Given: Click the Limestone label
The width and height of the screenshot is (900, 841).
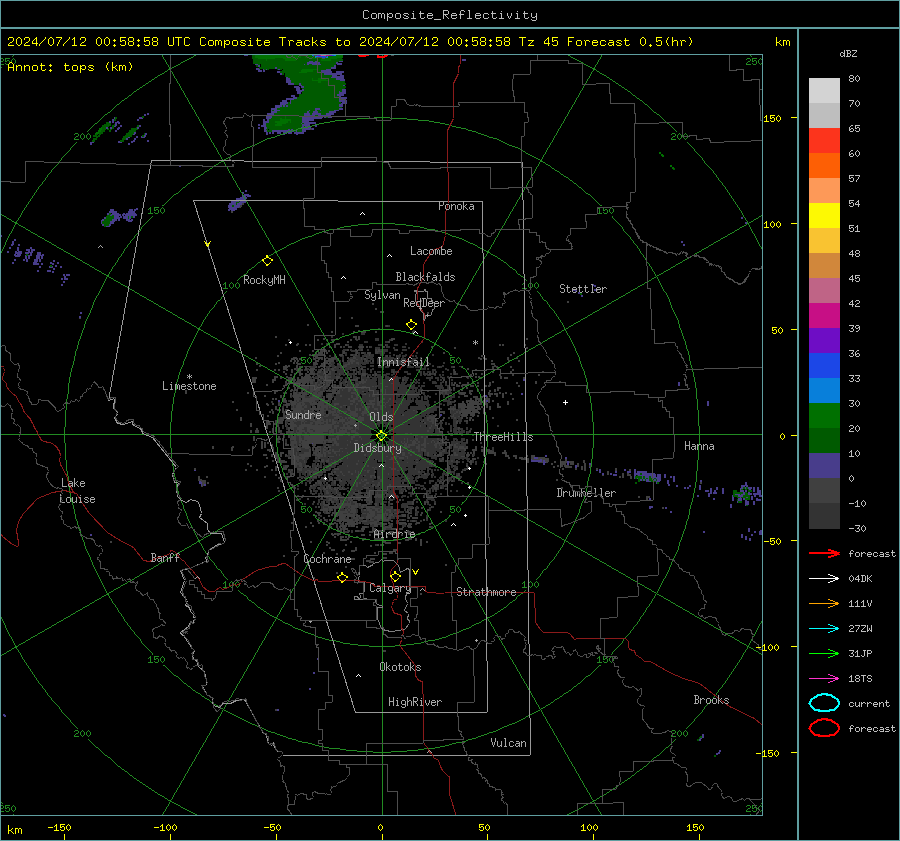Looking at the screenshot, I should click(x=189, y=386).
